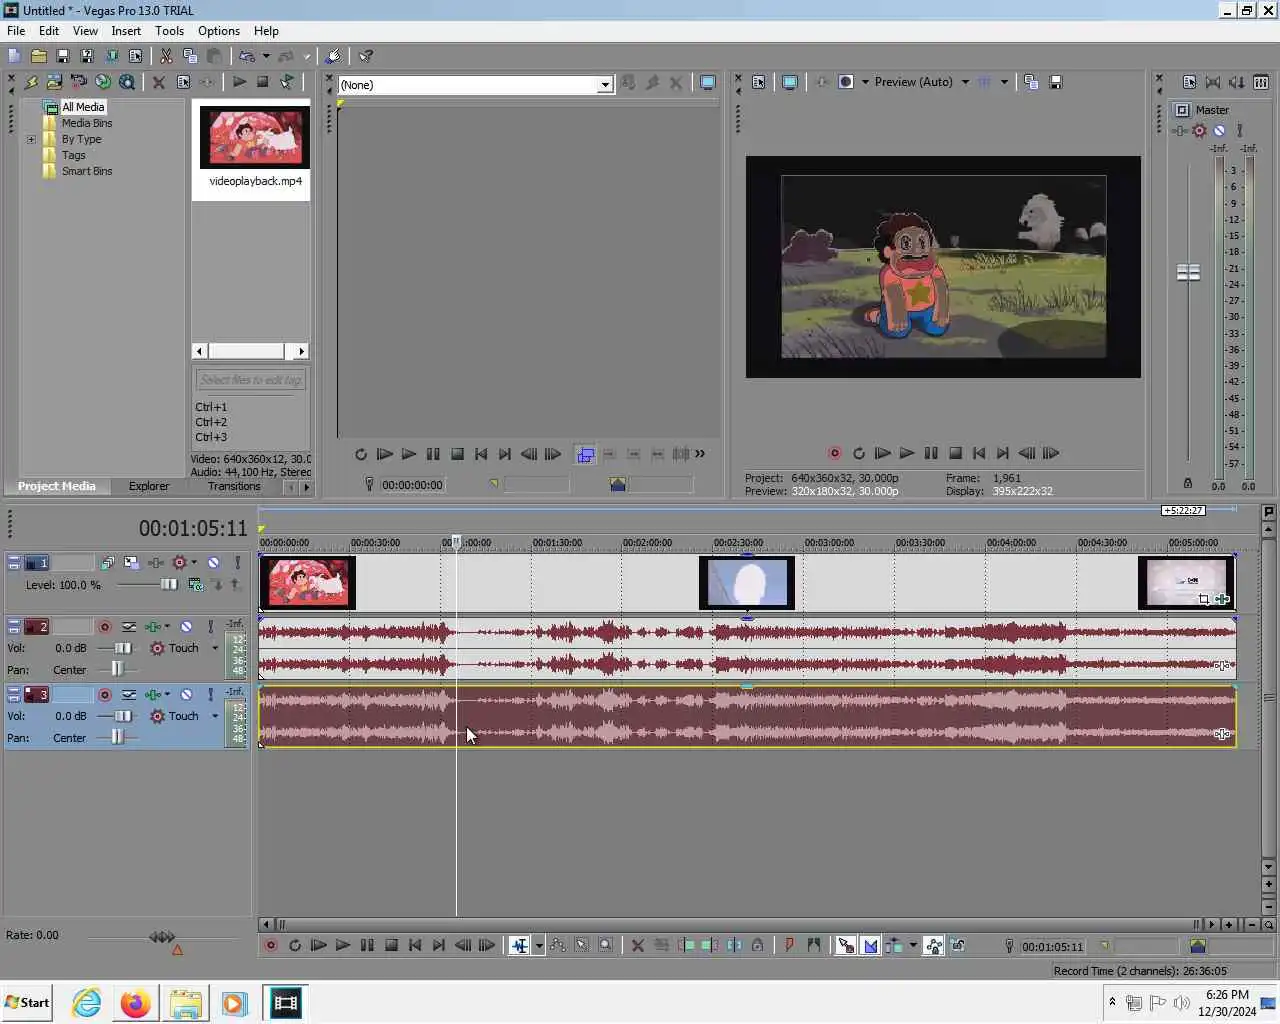The image size is (1280, 1024).
Task: Insert region on timeline toolbar
Action: pos(814,945)
